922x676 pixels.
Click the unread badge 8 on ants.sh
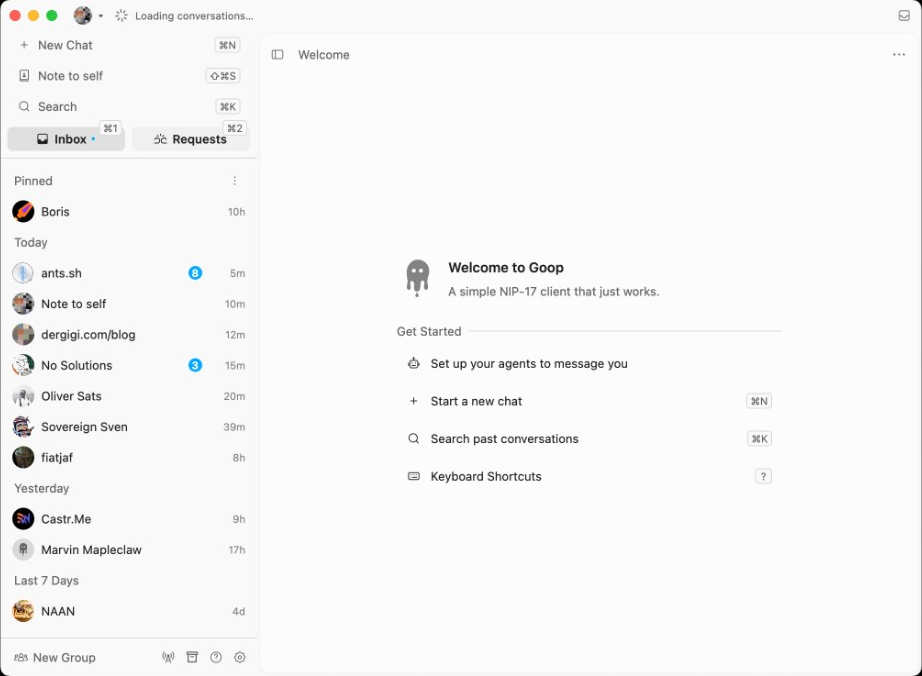pyautogui.click(x=195, y=273)
